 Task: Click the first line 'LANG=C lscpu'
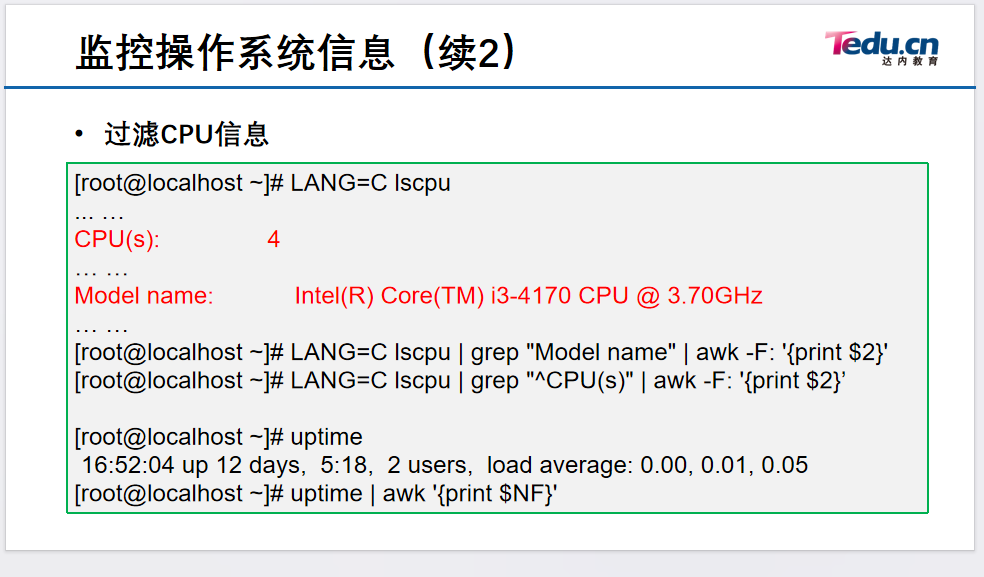[262, 183]
